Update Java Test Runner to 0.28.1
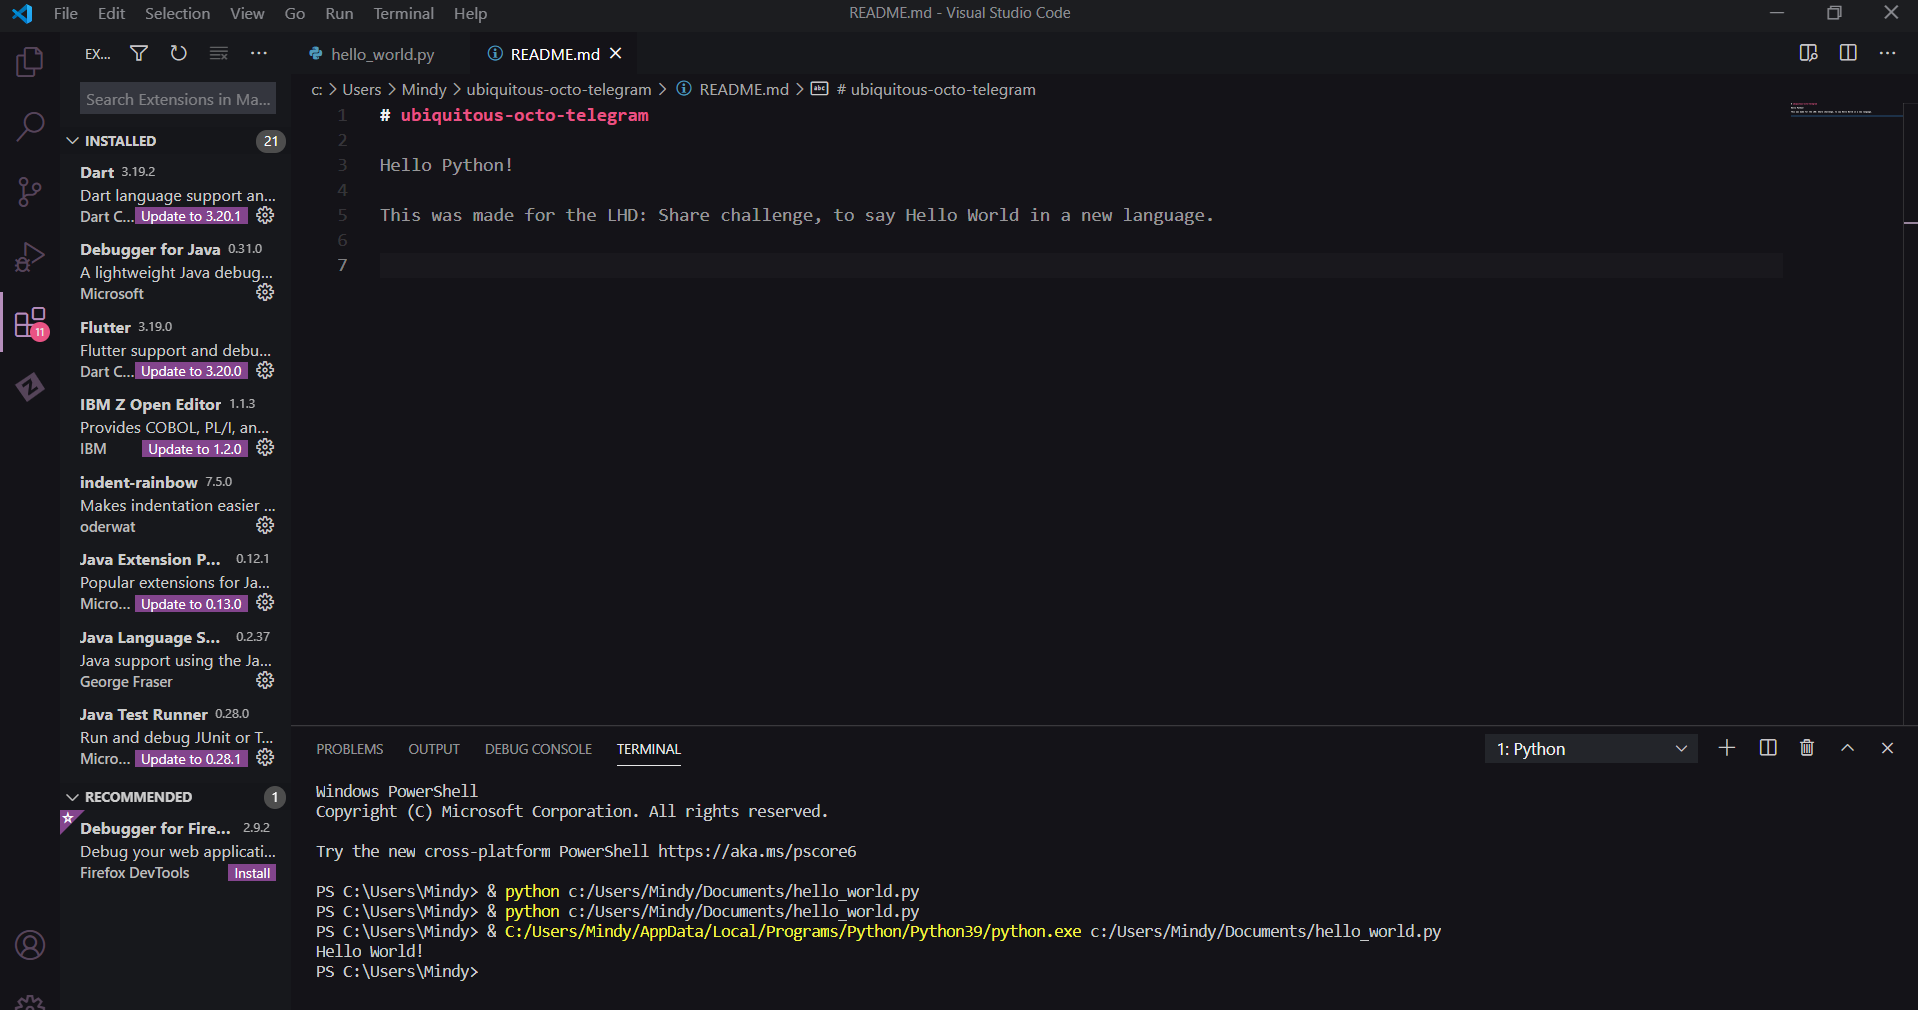This screenshot has height=1010, width=1918. [x=191, y=759]
